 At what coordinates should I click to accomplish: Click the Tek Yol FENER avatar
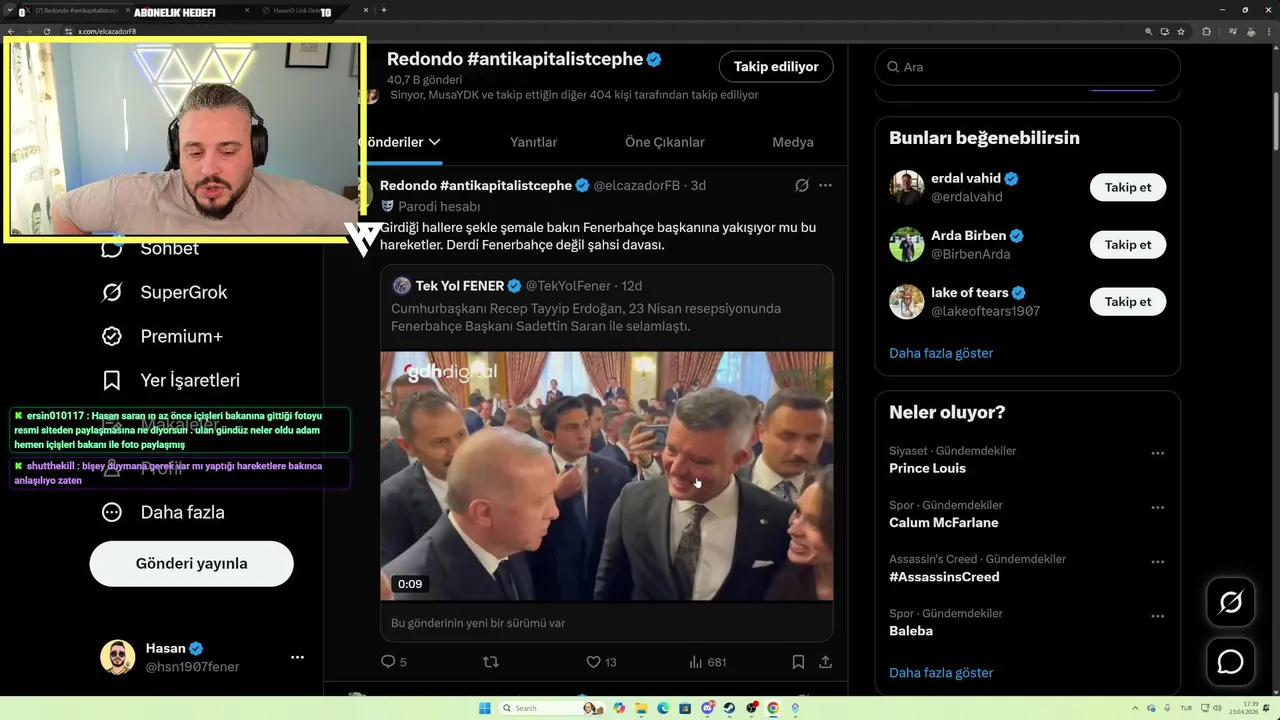[402, 286]
